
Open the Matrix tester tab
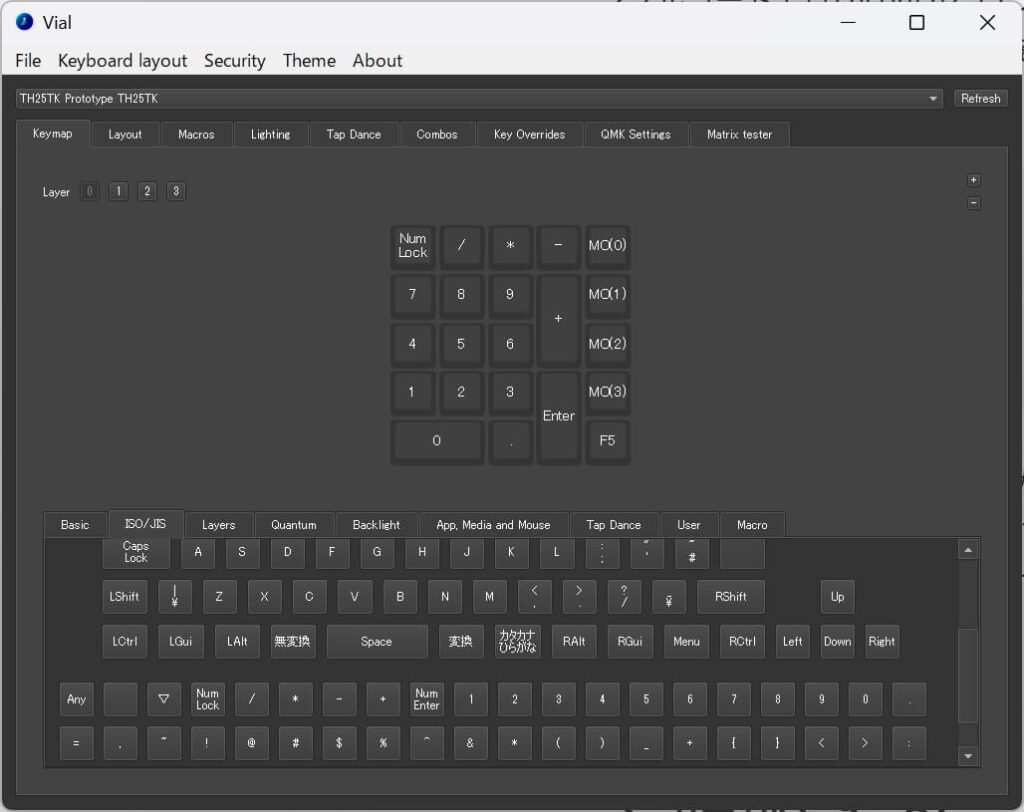[x=739, y=135]
